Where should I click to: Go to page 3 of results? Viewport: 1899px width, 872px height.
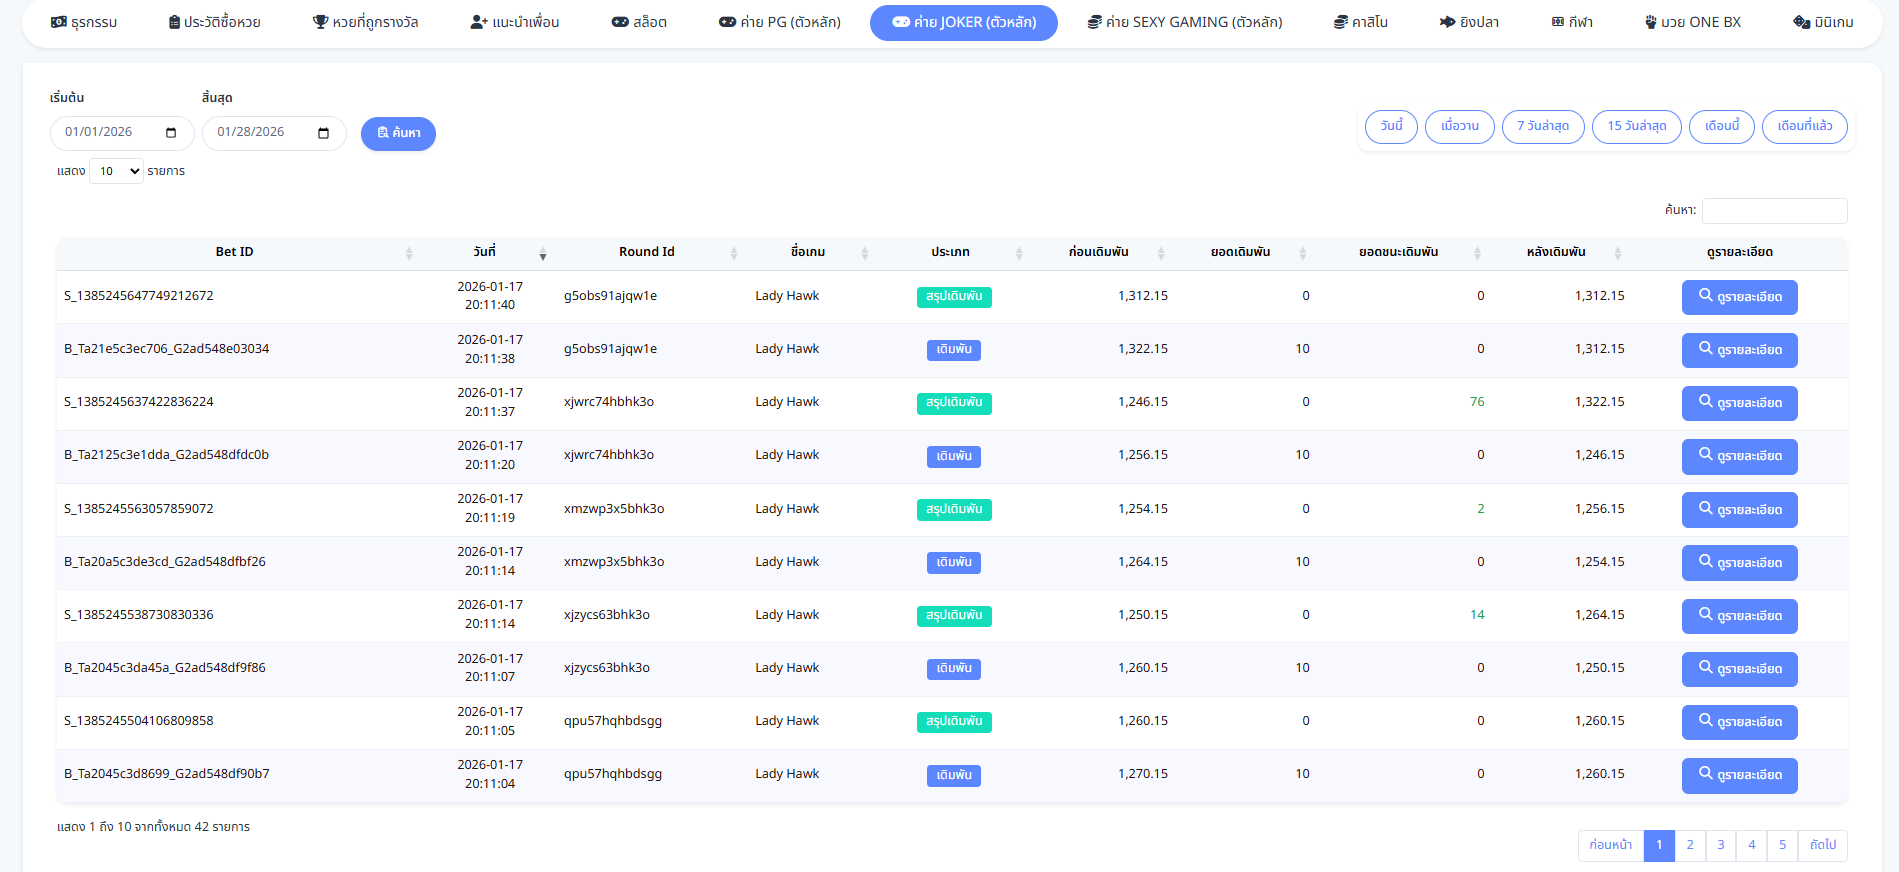tap(1720, 845)
